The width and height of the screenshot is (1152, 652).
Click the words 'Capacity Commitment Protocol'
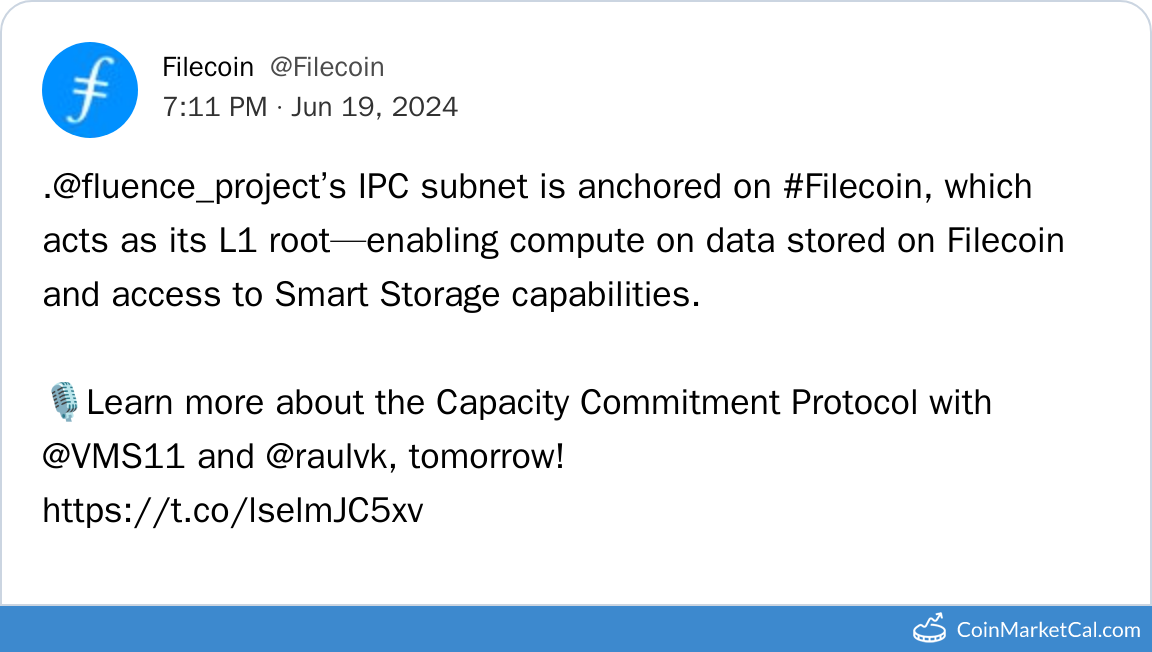click(x=677, y=403)
